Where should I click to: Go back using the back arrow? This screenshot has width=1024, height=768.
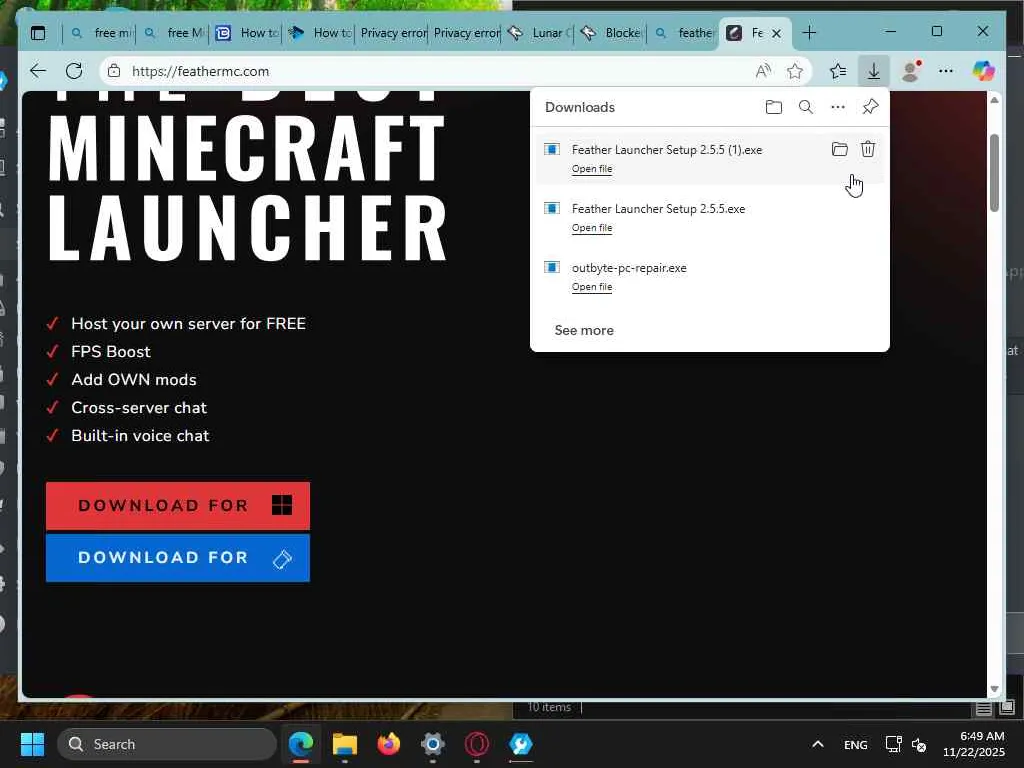click(x=38, y=71)
